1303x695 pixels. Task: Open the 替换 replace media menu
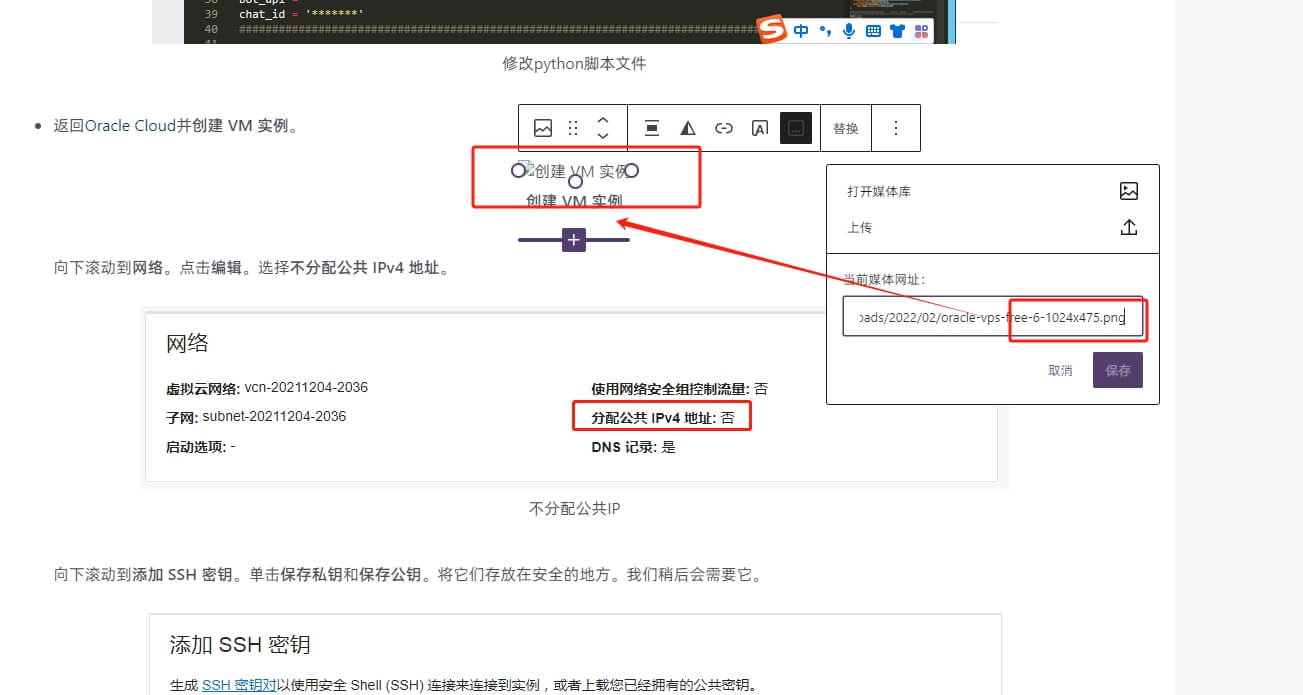(x=846, y=127)
